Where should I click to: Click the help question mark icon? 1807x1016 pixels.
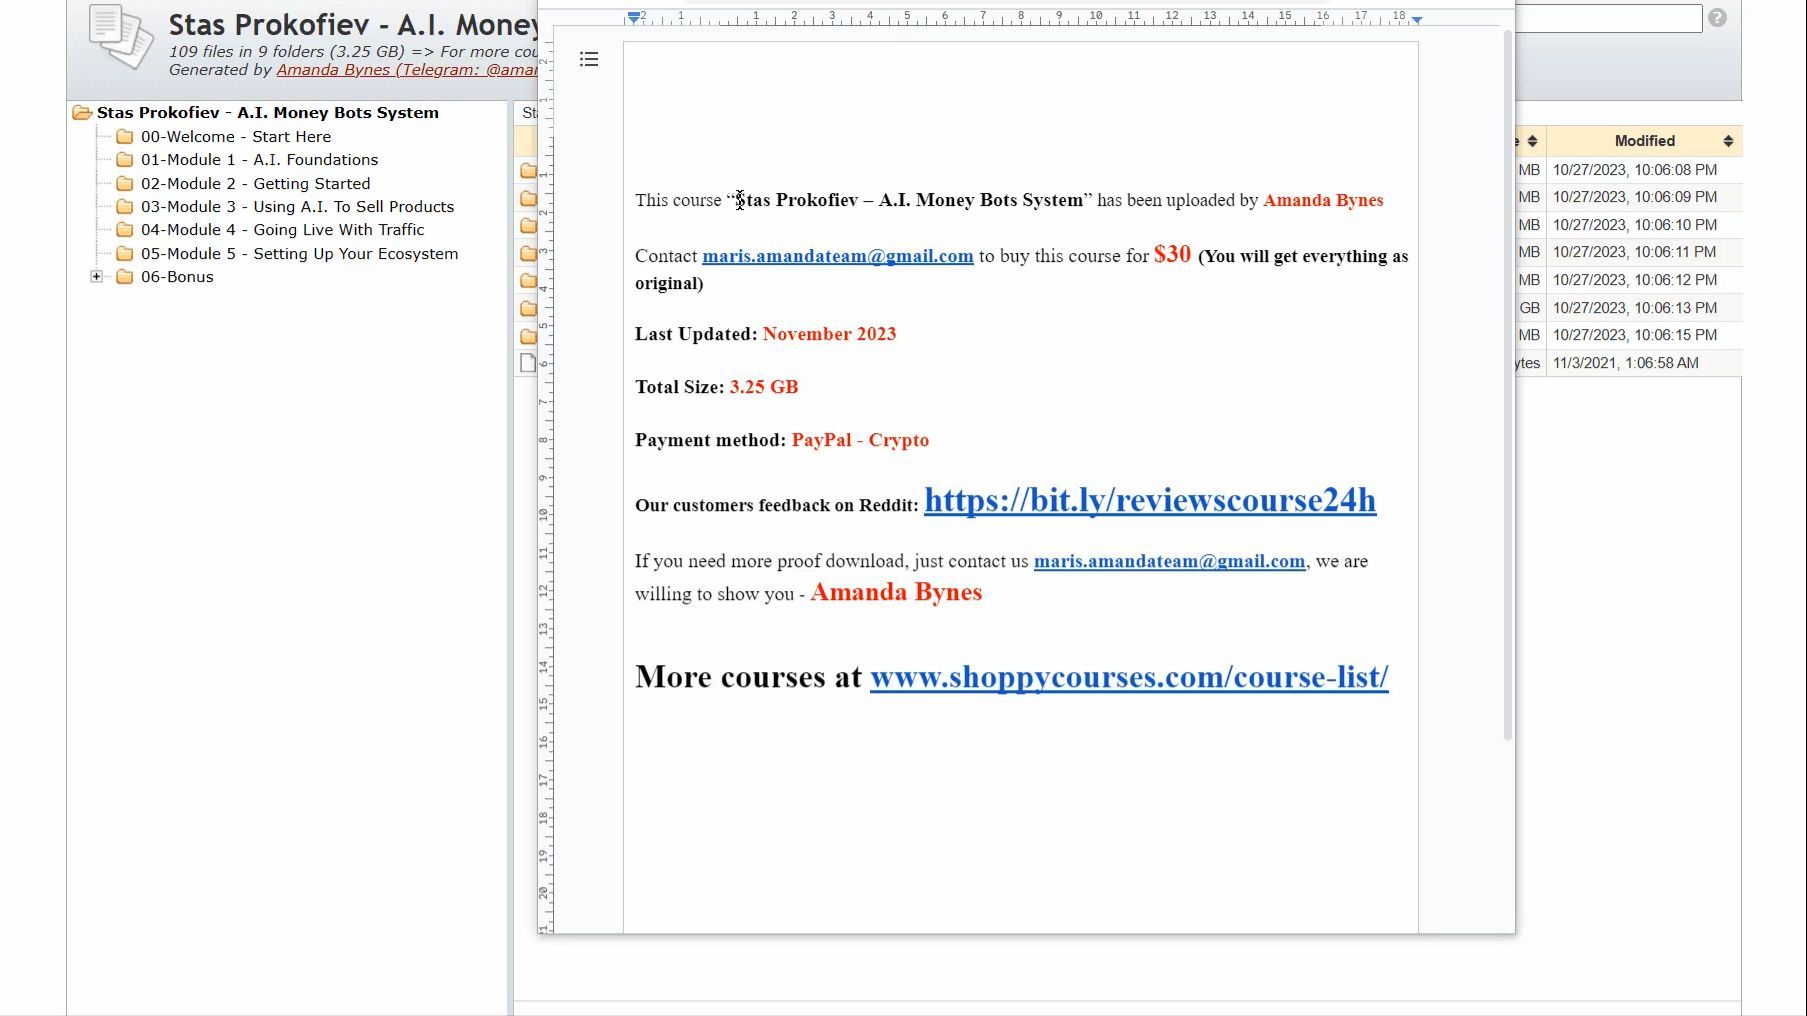click(1717, 18)
